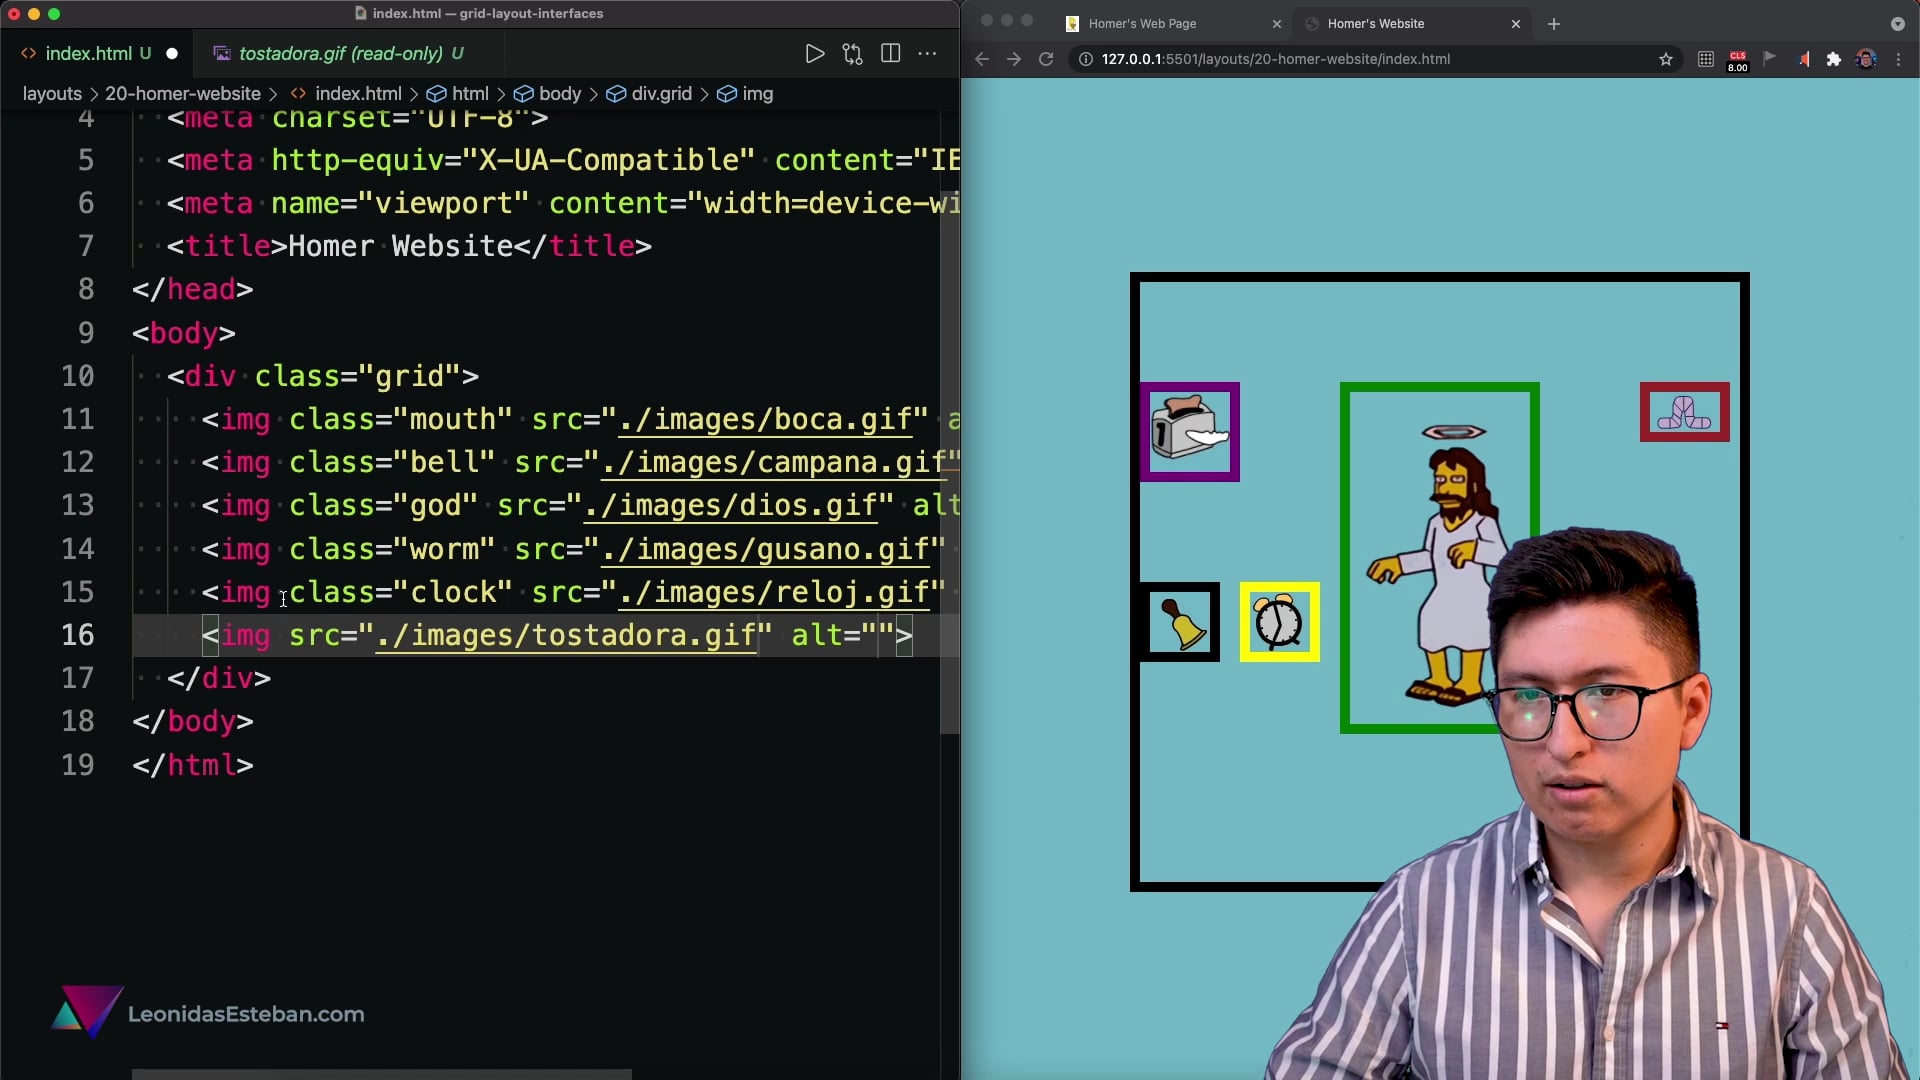Click the CLS Web Vitals badge
Image resolution: width=1920 pixels, height=1080 pixels.
(x=1737, y=59)
